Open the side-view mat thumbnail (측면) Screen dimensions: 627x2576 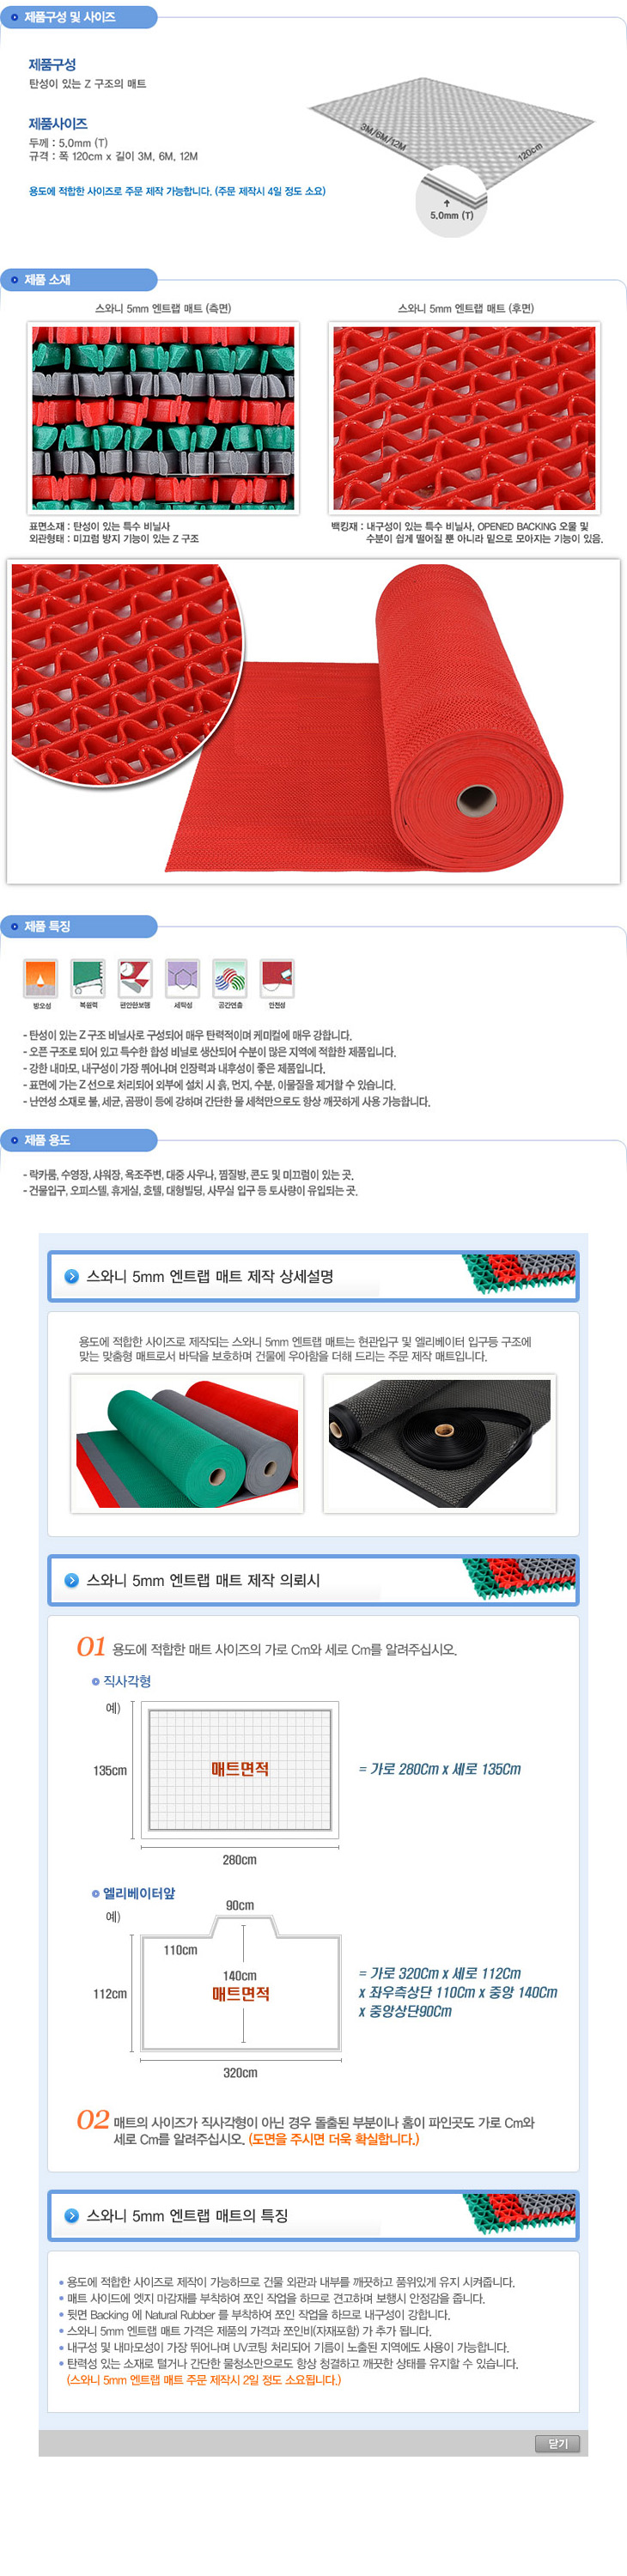coord(163,418)
